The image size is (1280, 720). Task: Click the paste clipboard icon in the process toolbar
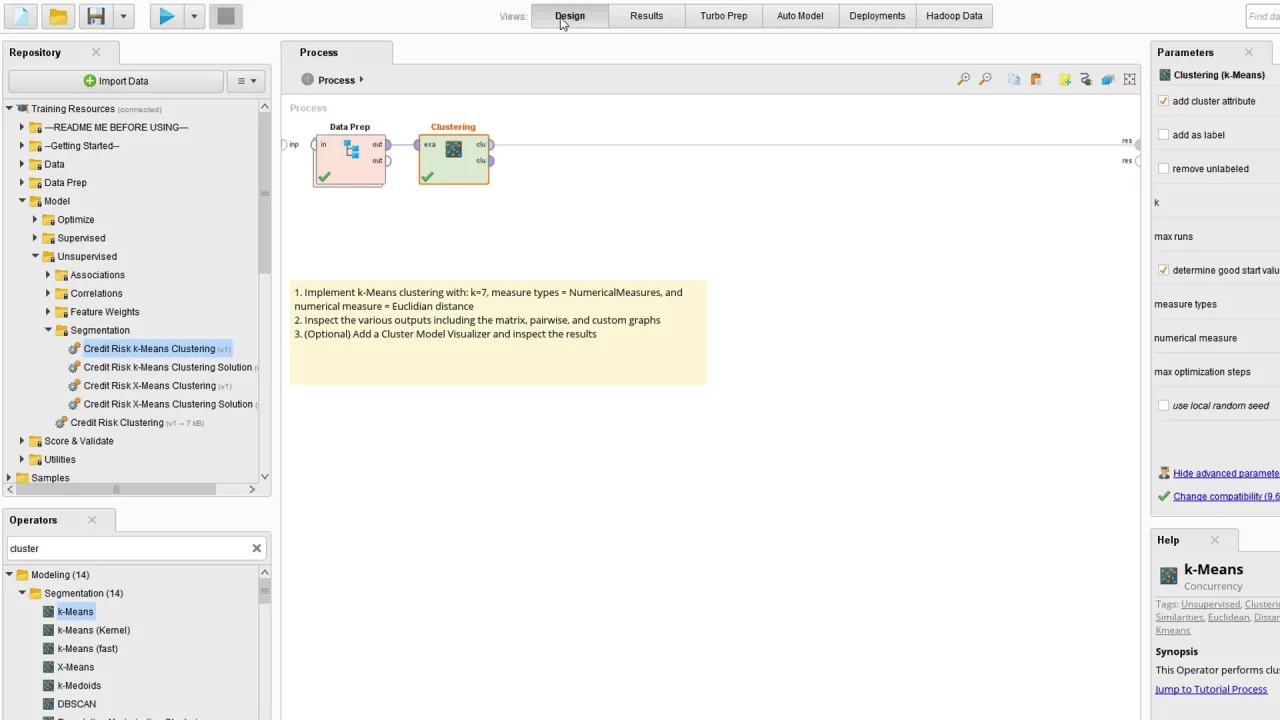click(x=1036, y=80)
